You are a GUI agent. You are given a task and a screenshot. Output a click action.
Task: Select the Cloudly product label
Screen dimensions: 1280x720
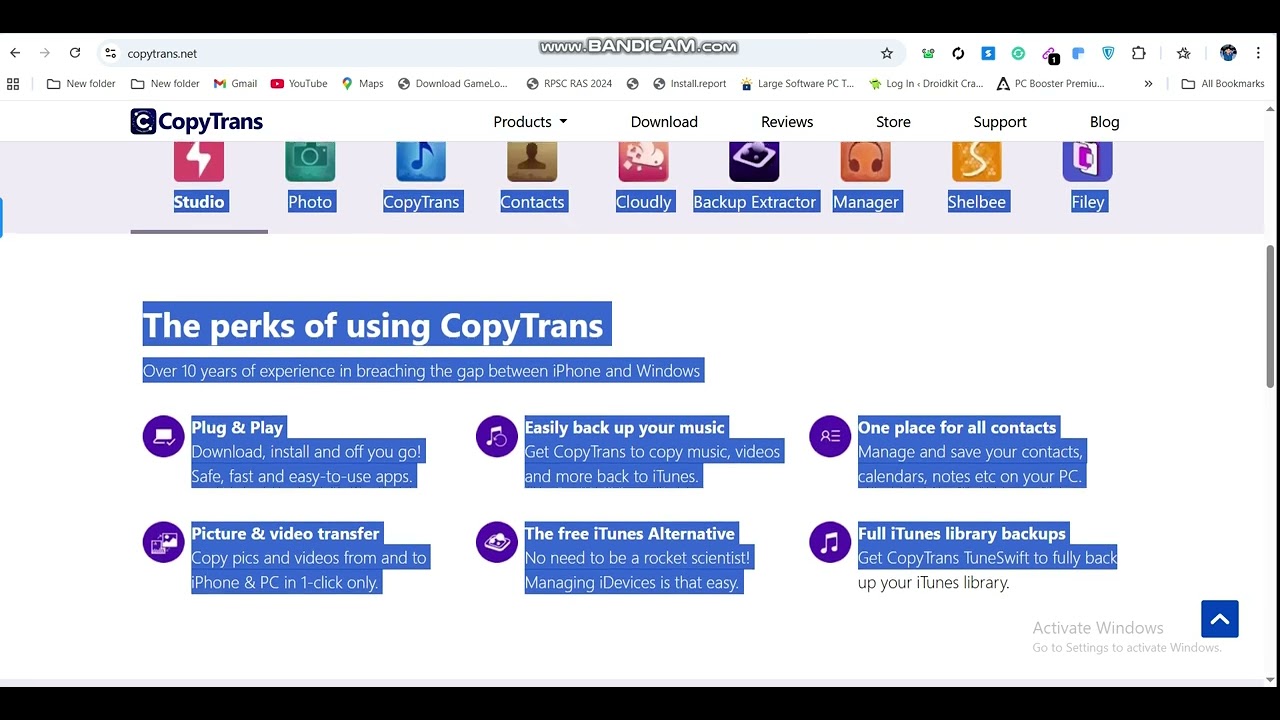point(644,202)
